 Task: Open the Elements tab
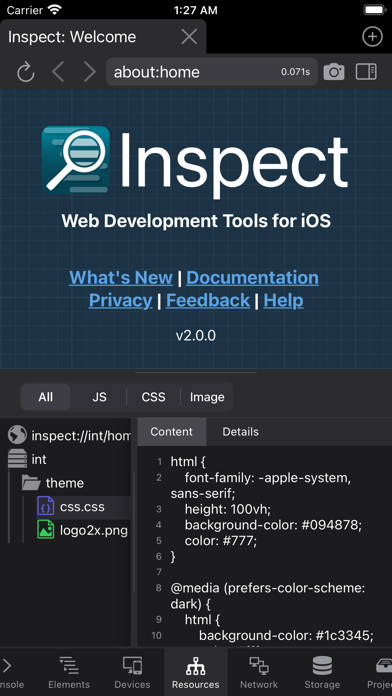[69, 672]
